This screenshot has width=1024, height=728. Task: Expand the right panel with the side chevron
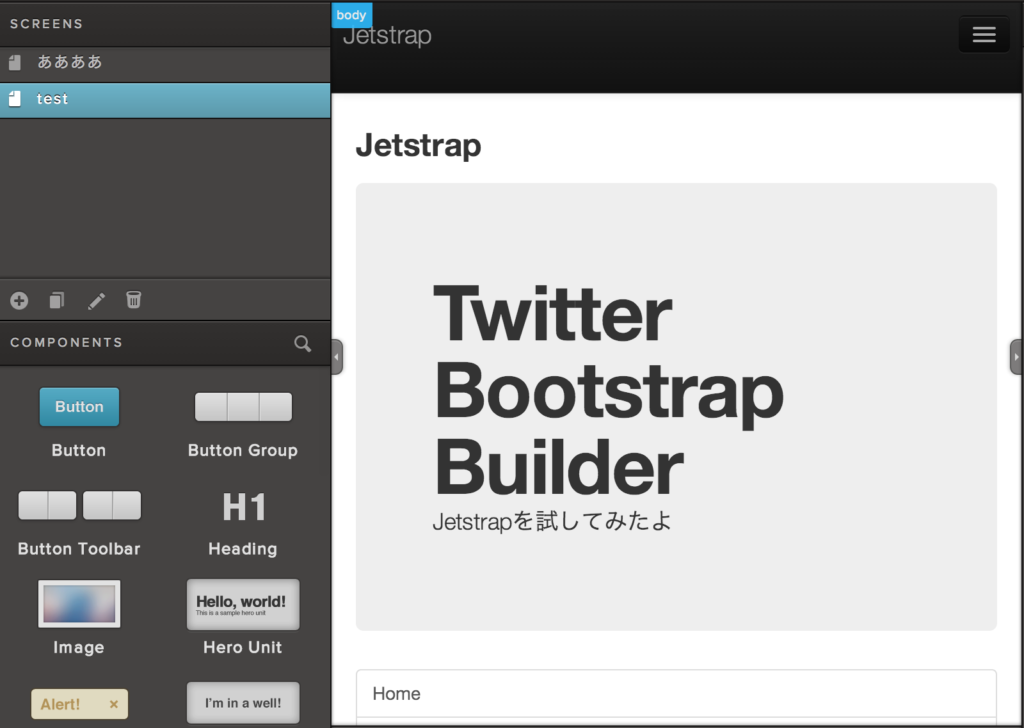(x=1016, y=356)
